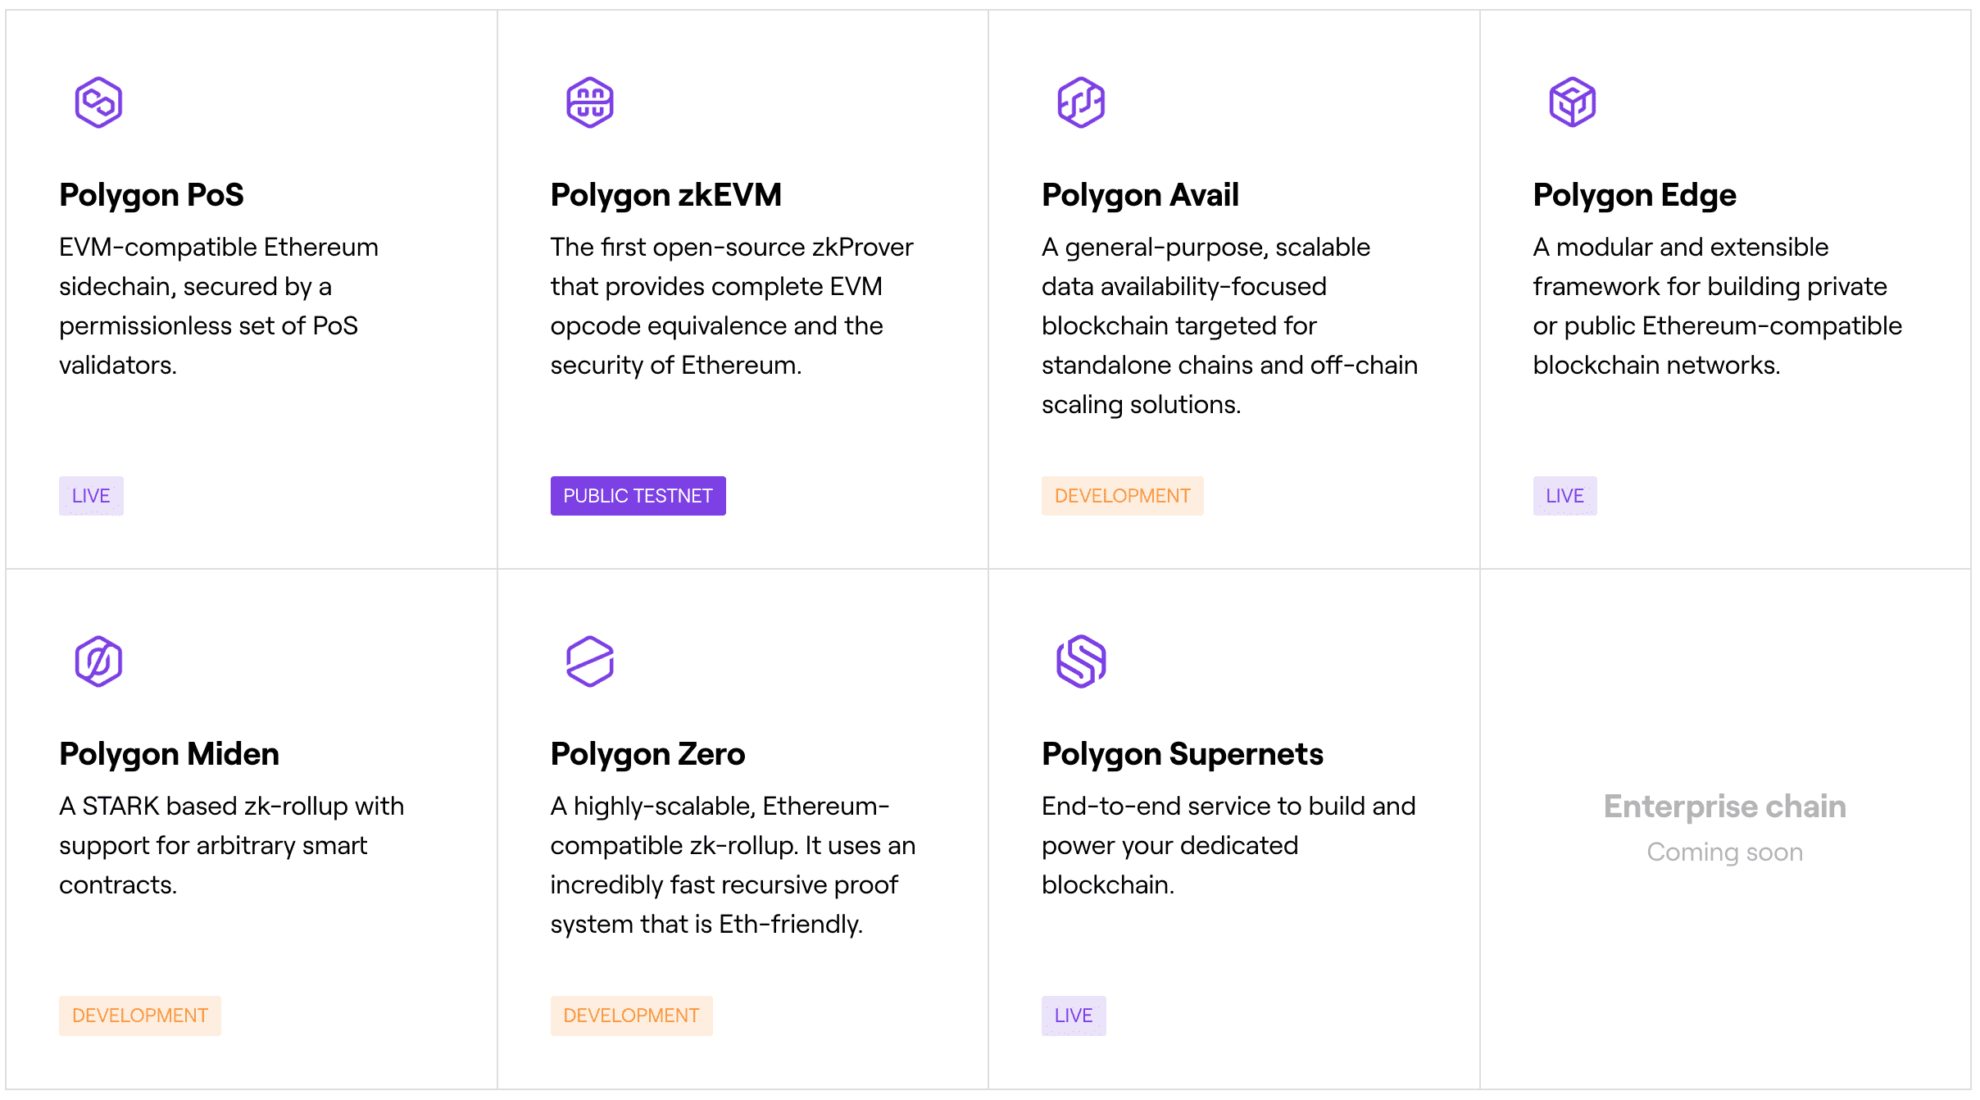Click the Polygon Supernets logo icon
The image size is (1980, 1100).
pyautogui.click(x=1081, y=660)
